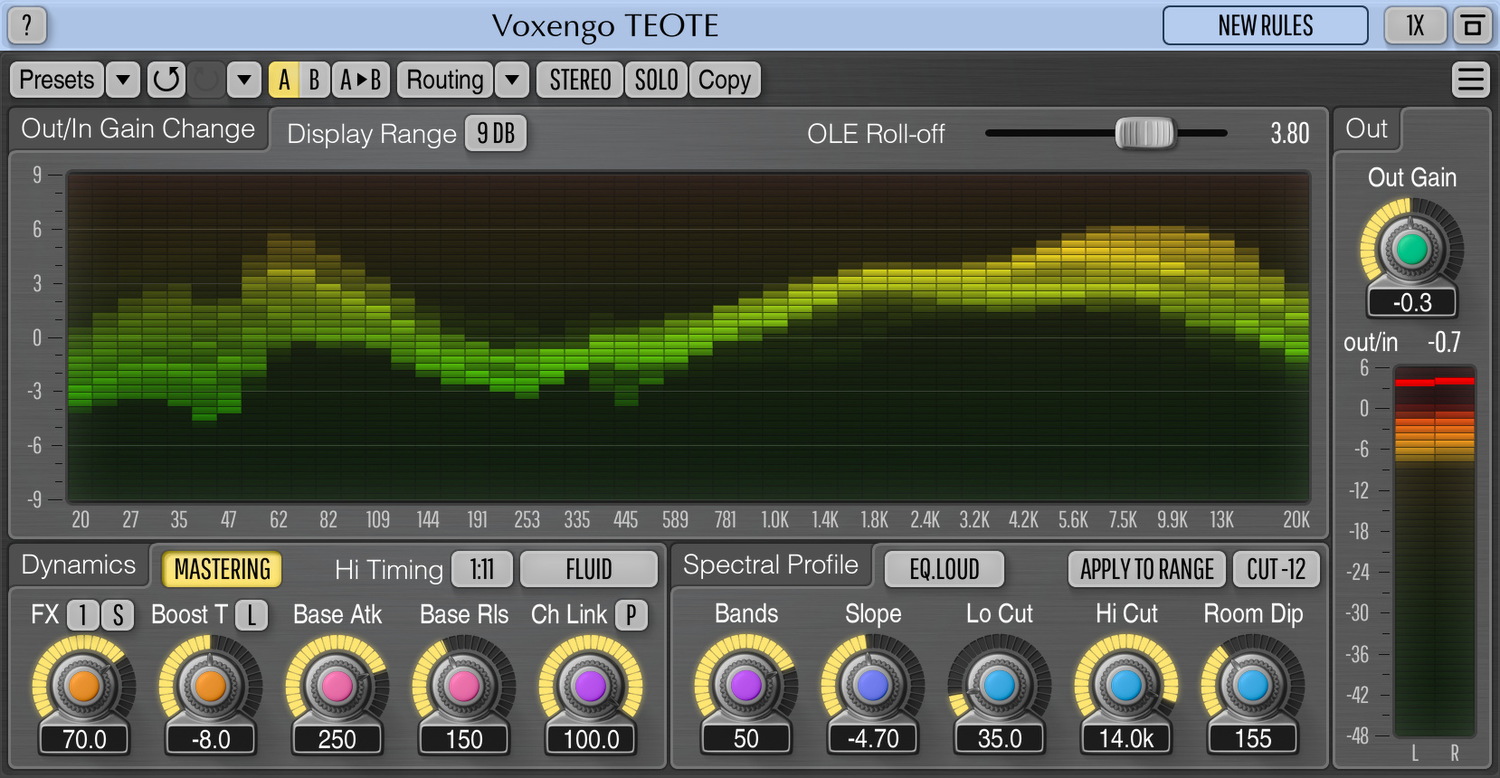Click the undo arrow icon
This screenshot has width=1500, height=778.
tap(166, 80)
